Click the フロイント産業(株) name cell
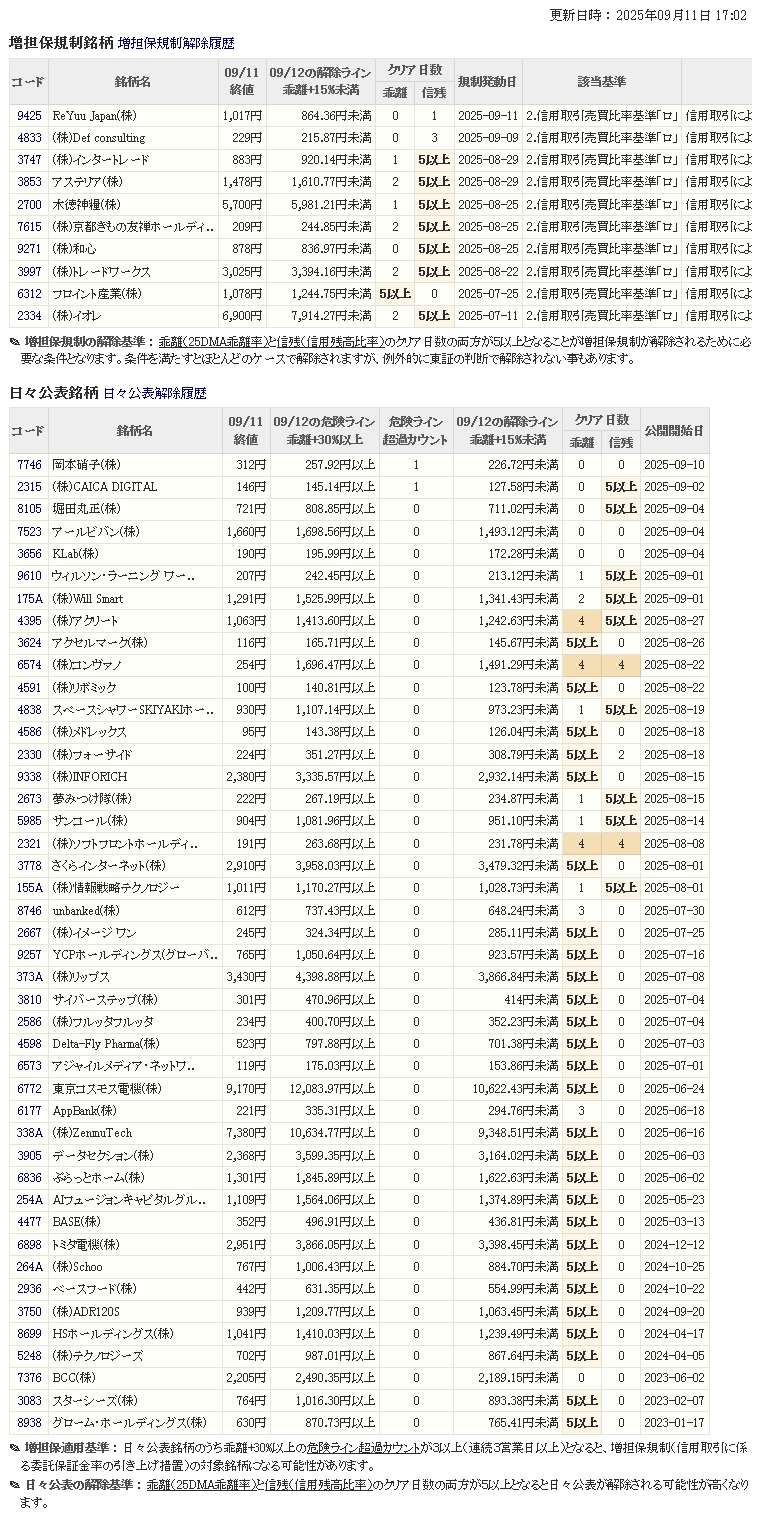This screenshot has height=1517, width=760. pyautogui.click(x=133, y=294)
